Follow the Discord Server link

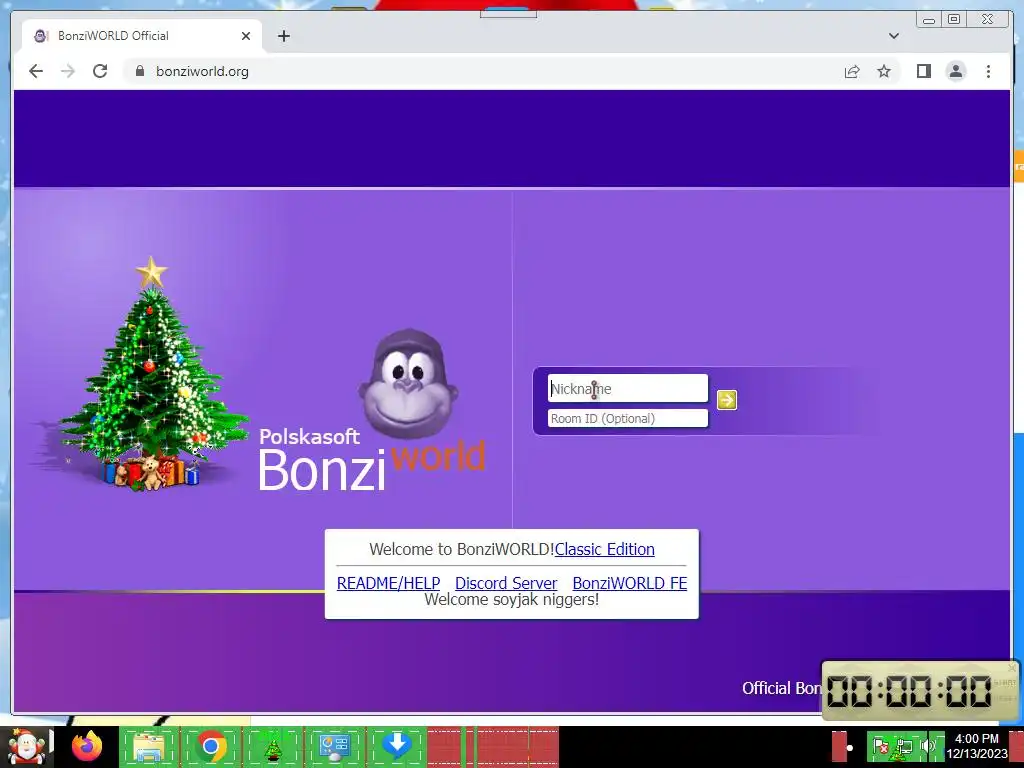pos(506,583)
